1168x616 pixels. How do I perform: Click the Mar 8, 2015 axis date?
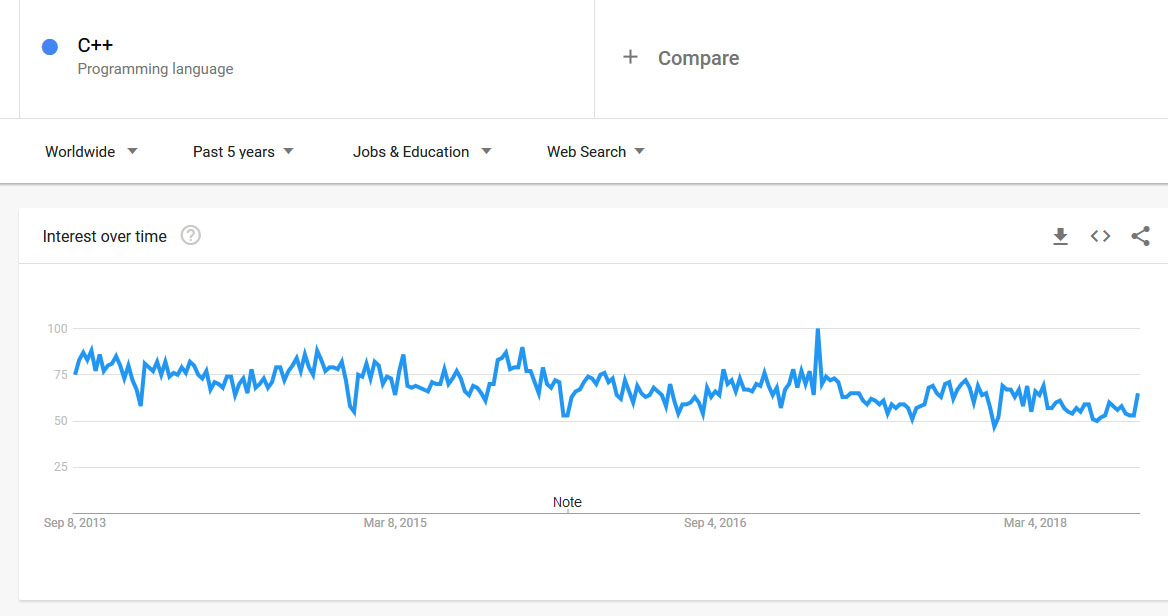coord(395,523)
